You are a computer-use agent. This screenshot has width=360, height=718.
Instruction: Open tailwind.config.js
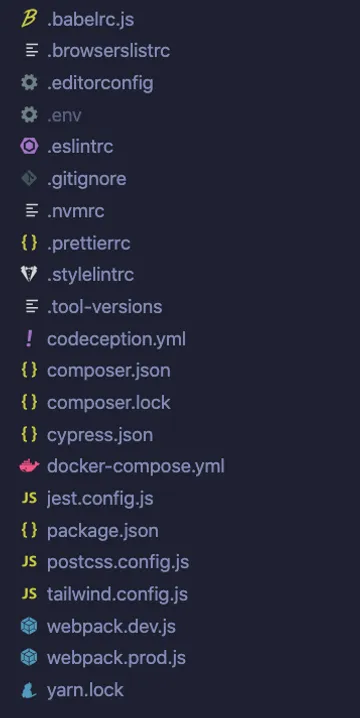click(x=117, y=594)
